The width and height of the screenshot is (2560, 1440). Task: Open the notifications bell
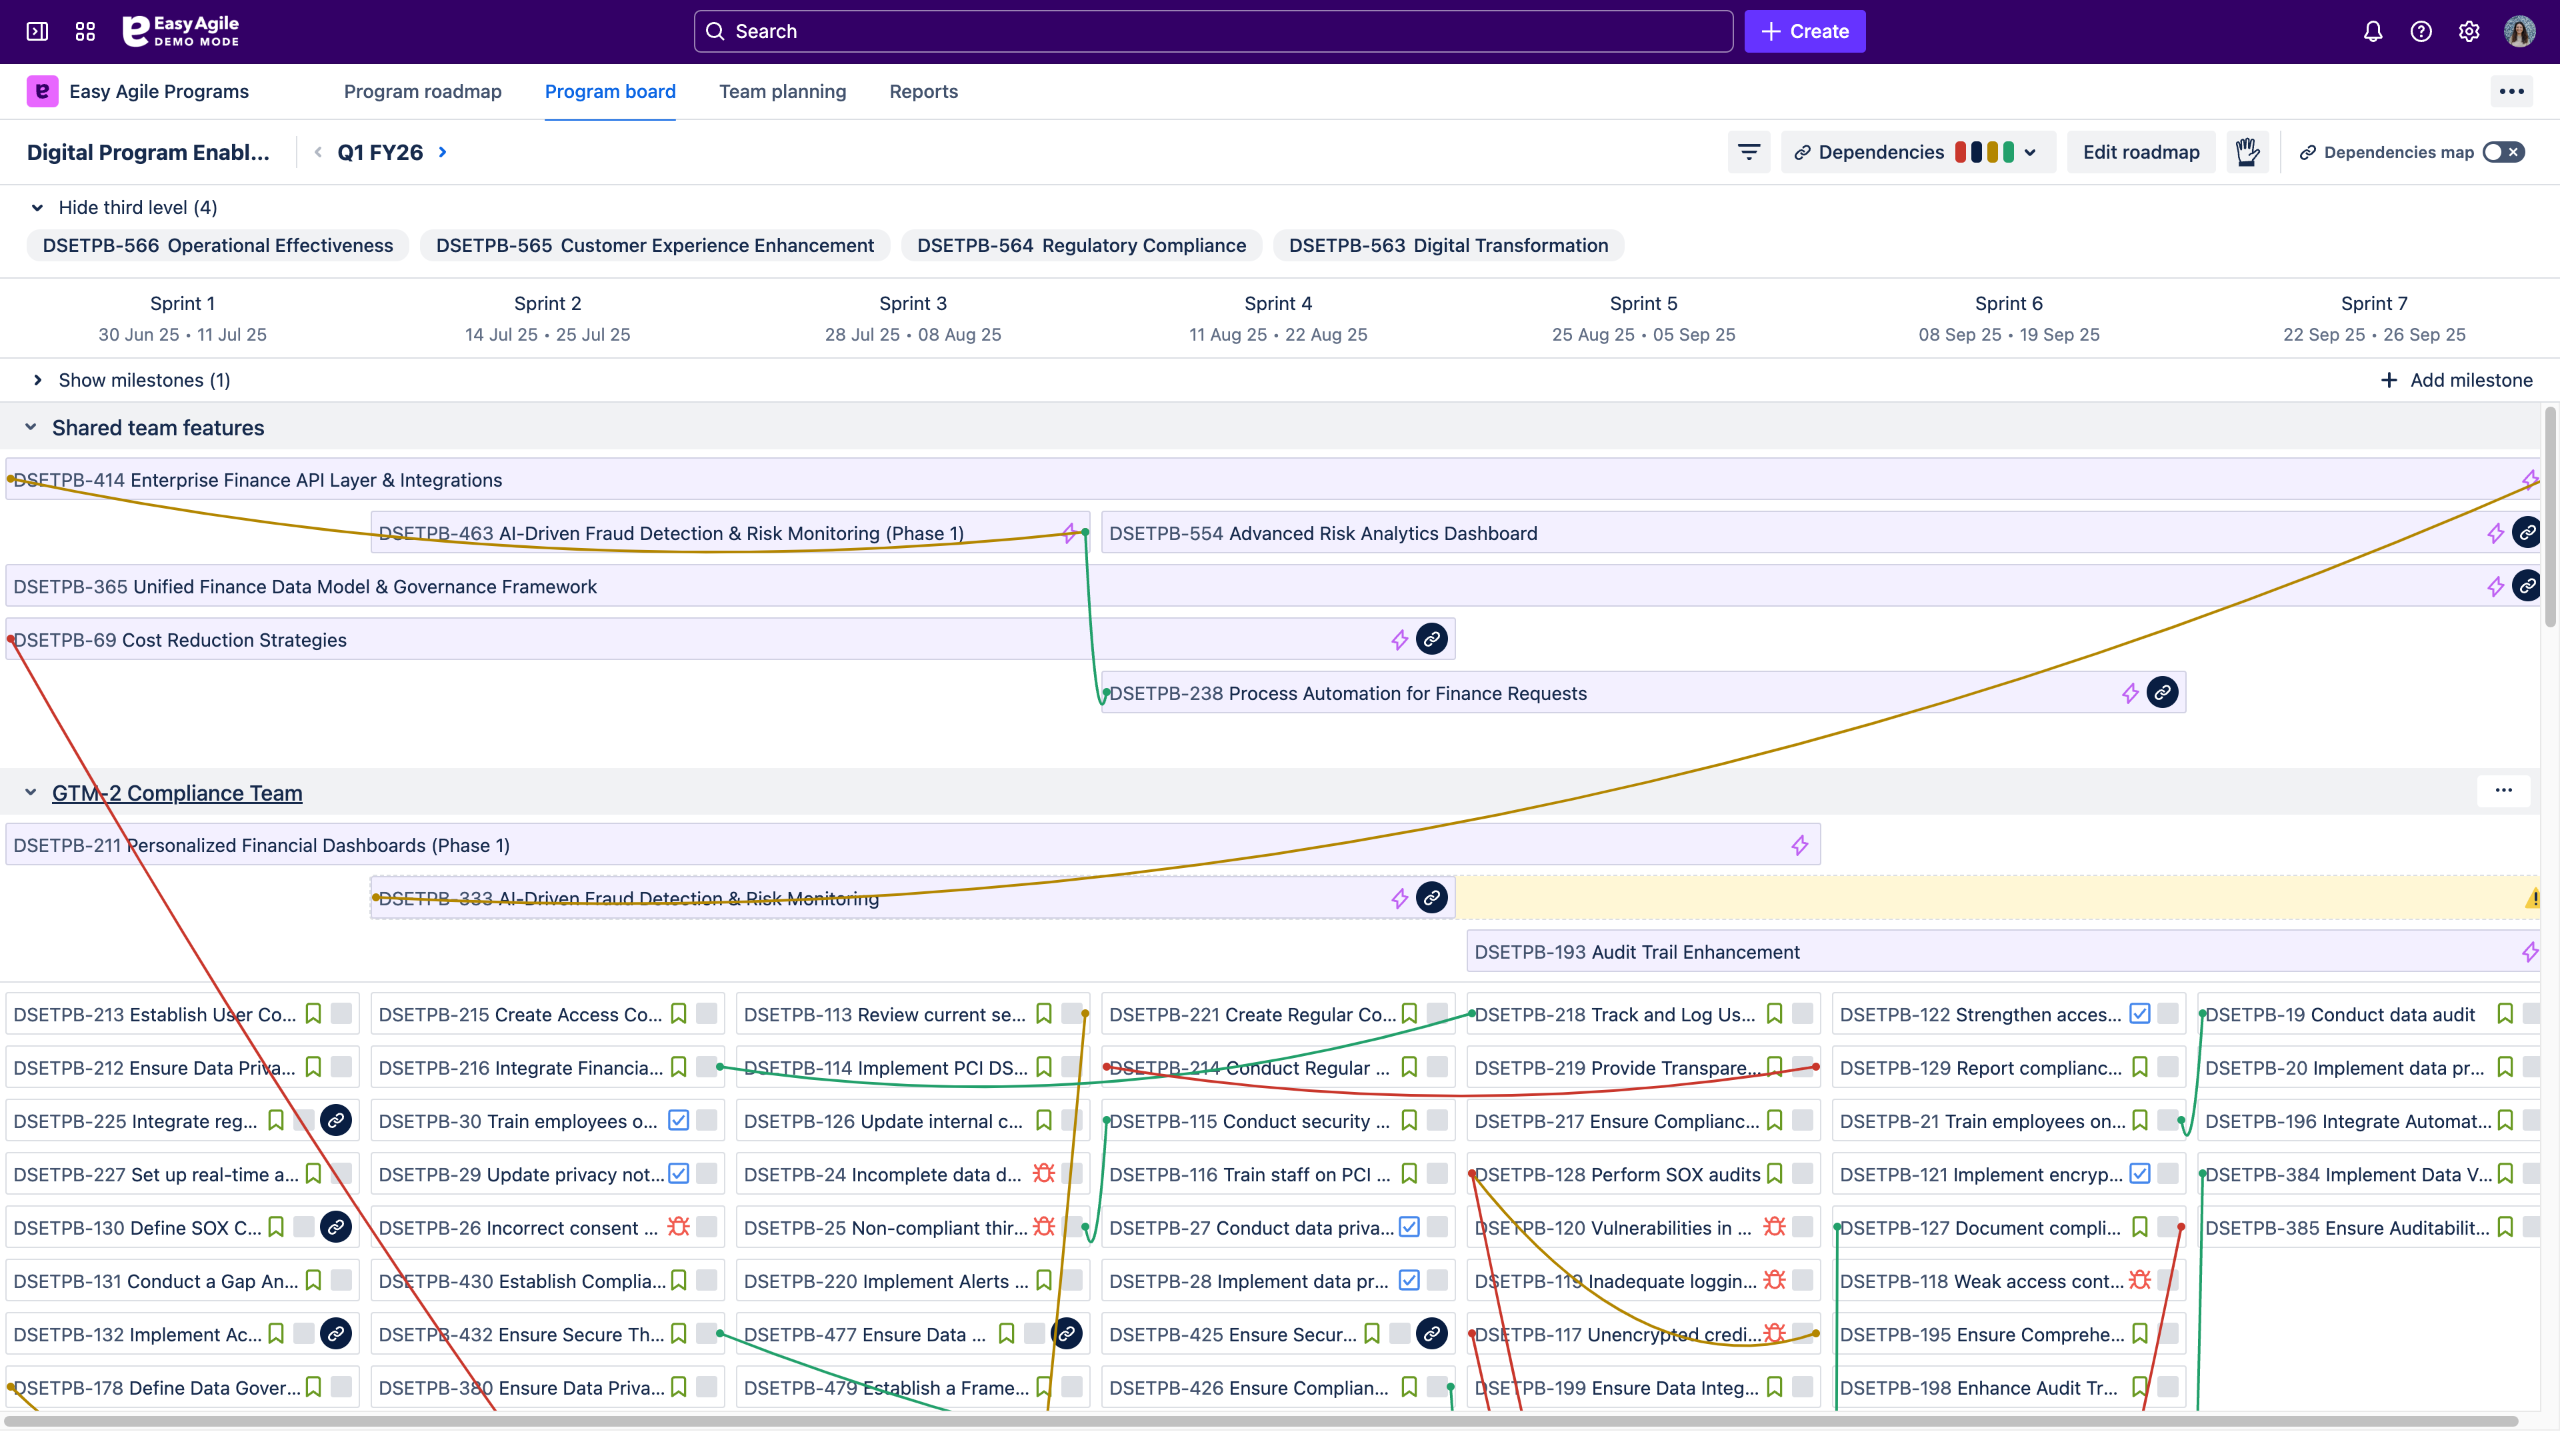coord(2373,32)
